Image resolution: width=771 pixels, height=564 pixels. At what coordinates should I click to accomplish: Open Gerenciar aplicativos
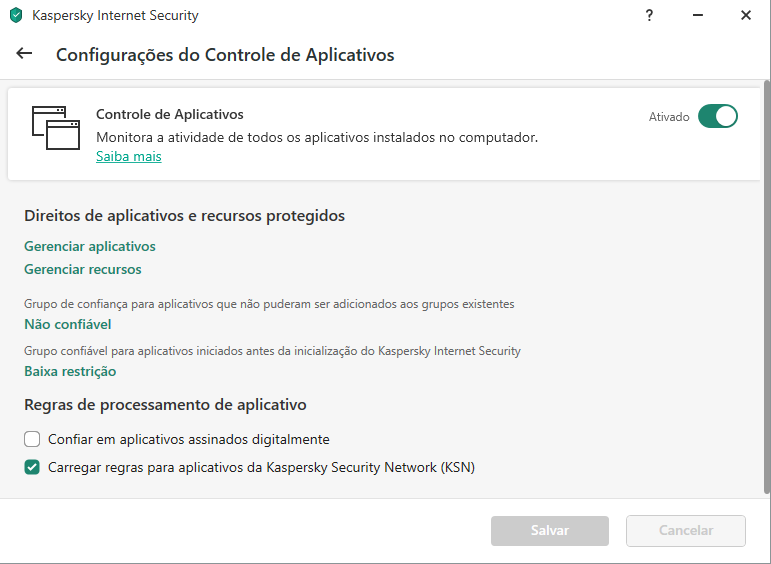pos(89,246)
